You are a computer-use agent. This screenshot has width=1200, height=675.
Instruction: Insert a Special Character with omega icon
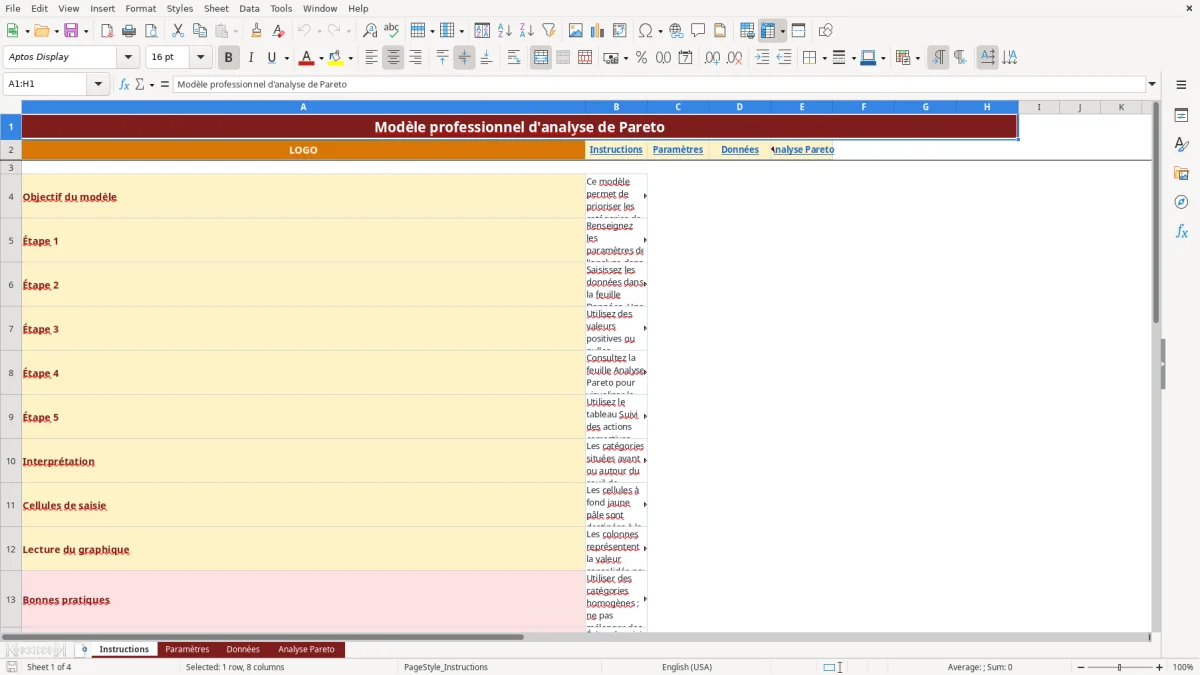point(646,31)
